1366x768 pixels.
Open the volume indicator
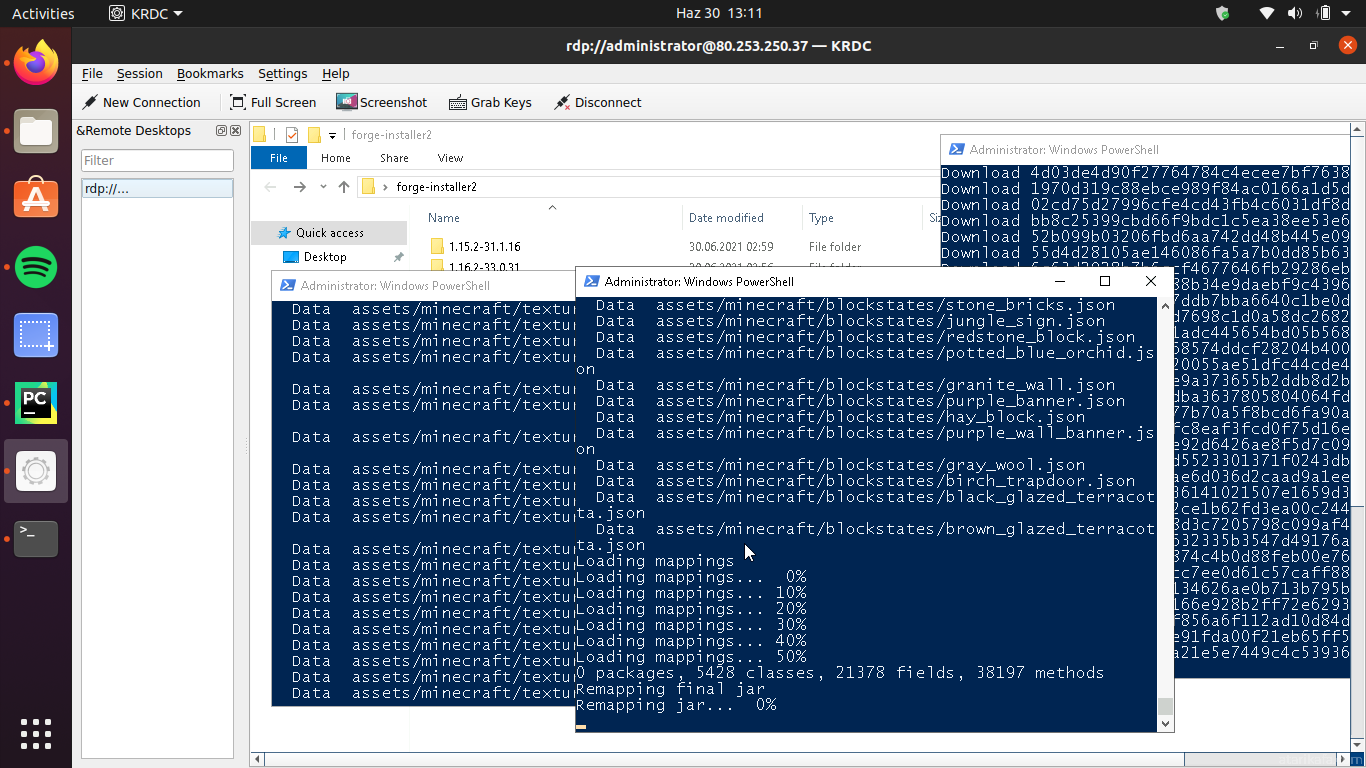click(x=1295, y=13)
